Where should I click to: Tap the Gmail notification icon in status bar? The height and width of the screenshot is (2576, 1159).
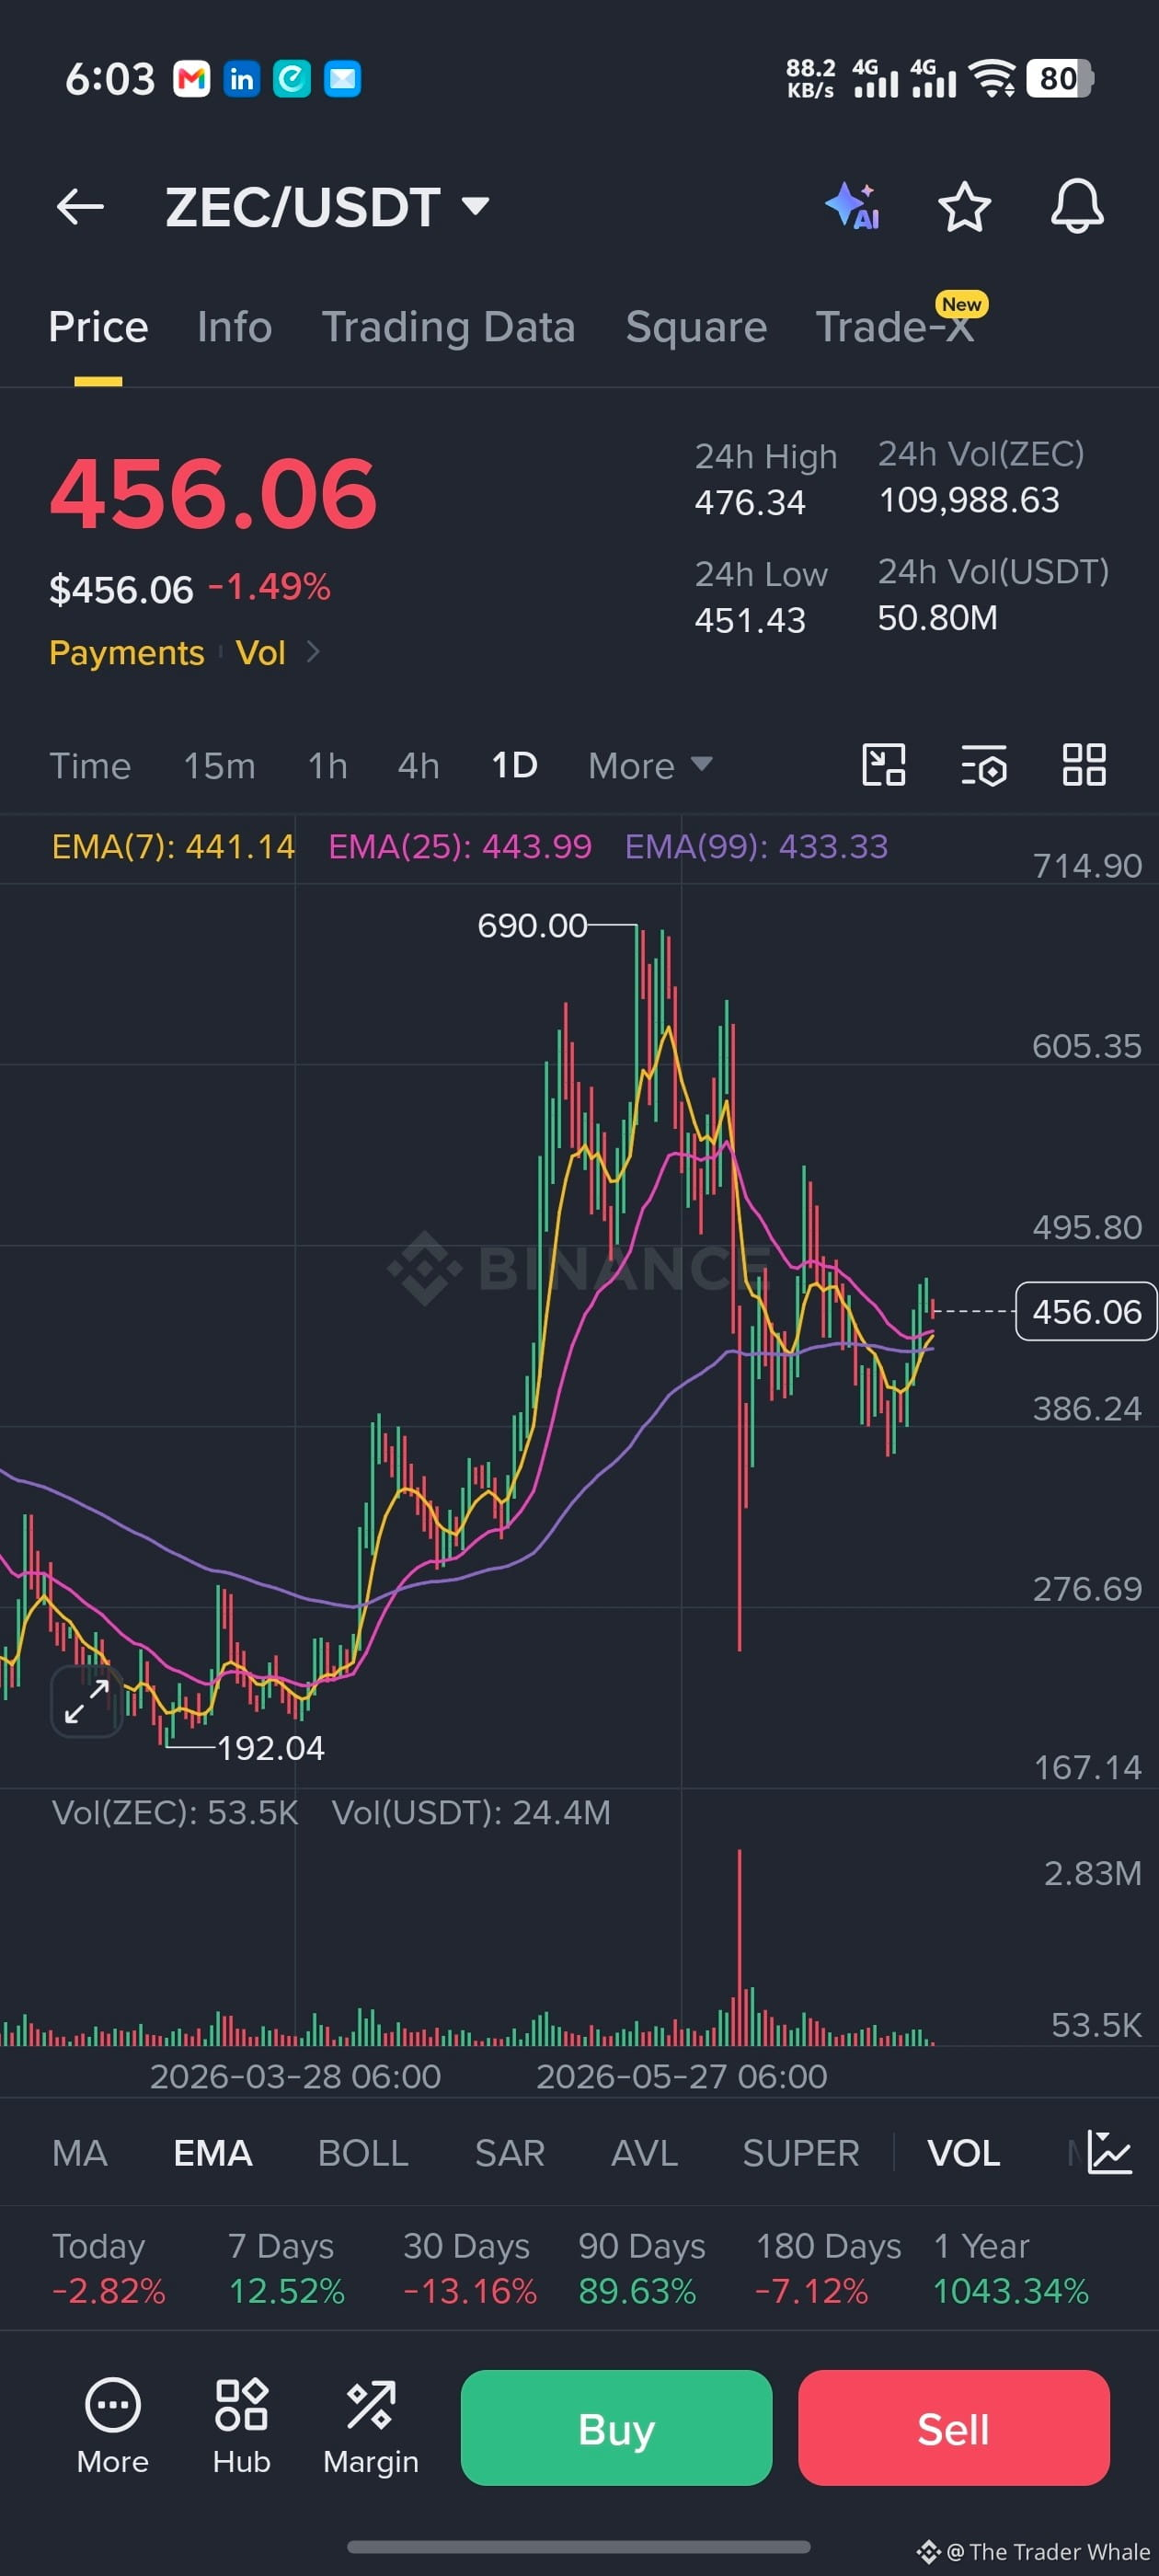point(192,79)
